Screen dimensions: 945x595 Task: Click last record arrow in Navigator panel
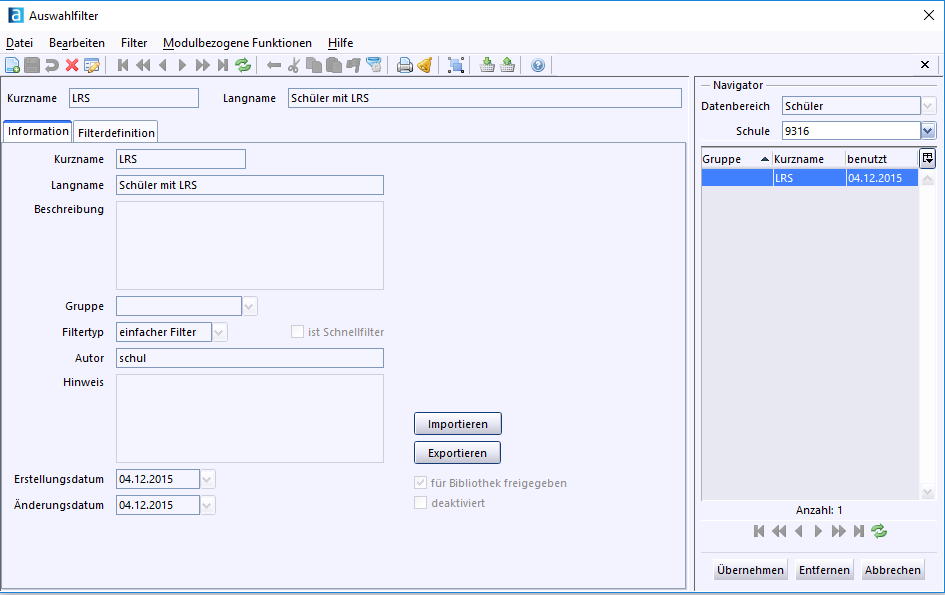tap(859, 531)
